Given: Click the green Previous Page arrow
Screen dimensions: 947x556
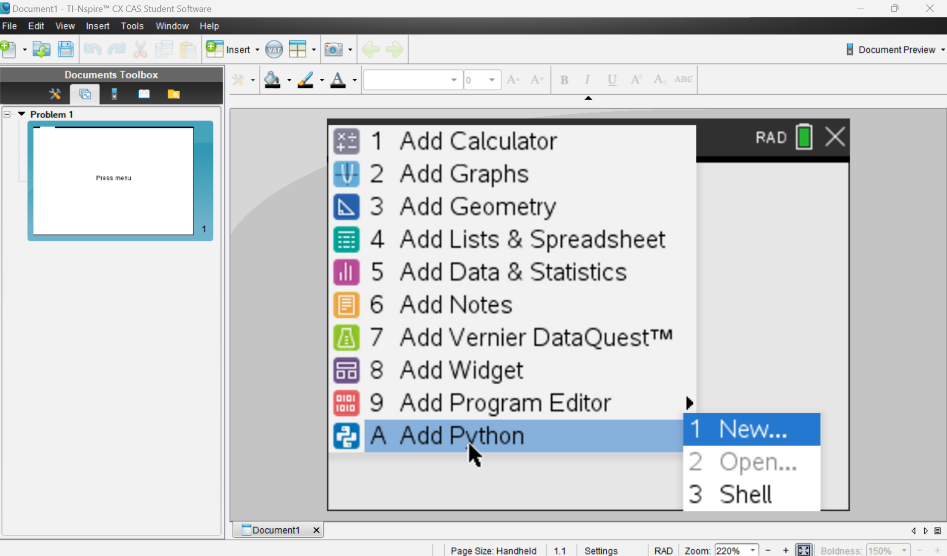Looking at the screenshot, I should pos(371,50).
